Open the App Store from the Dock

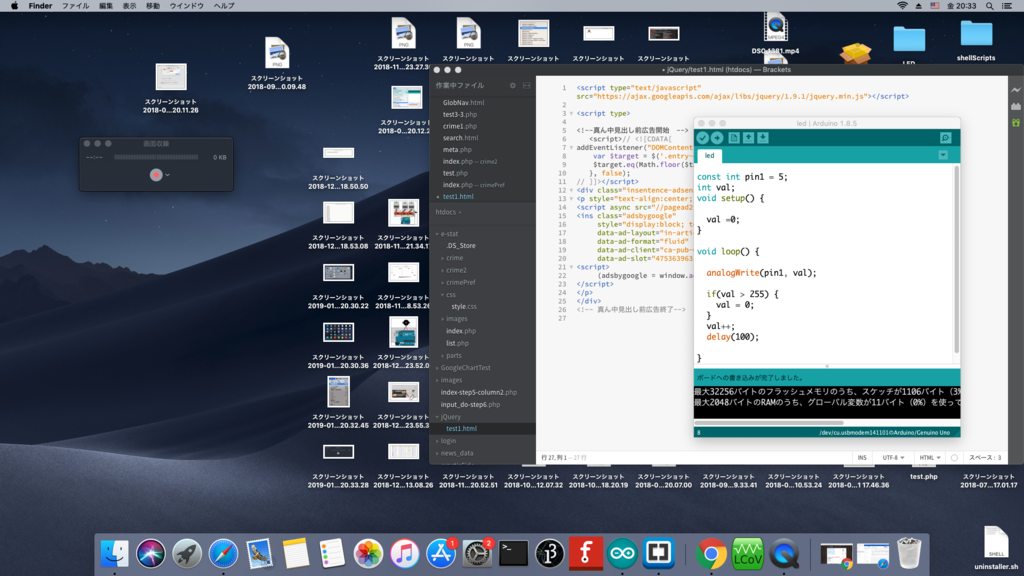[441, 554]
